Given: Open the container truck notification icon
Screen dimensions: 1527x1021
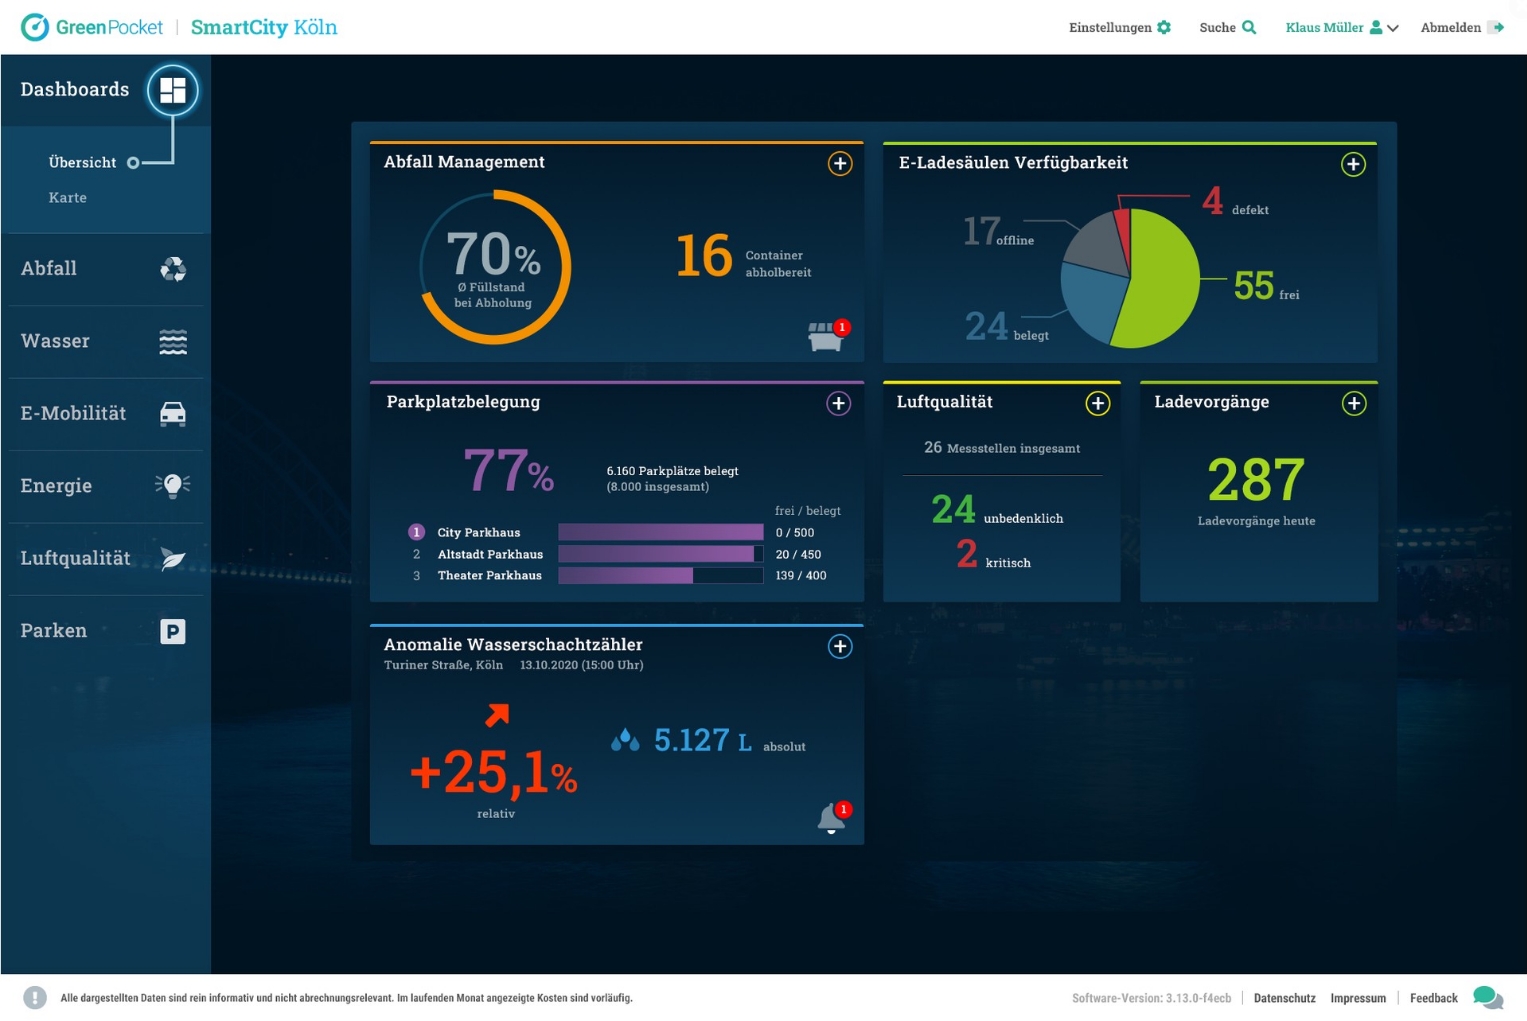Looking at the screenshot, I should [x=826, y=337].
